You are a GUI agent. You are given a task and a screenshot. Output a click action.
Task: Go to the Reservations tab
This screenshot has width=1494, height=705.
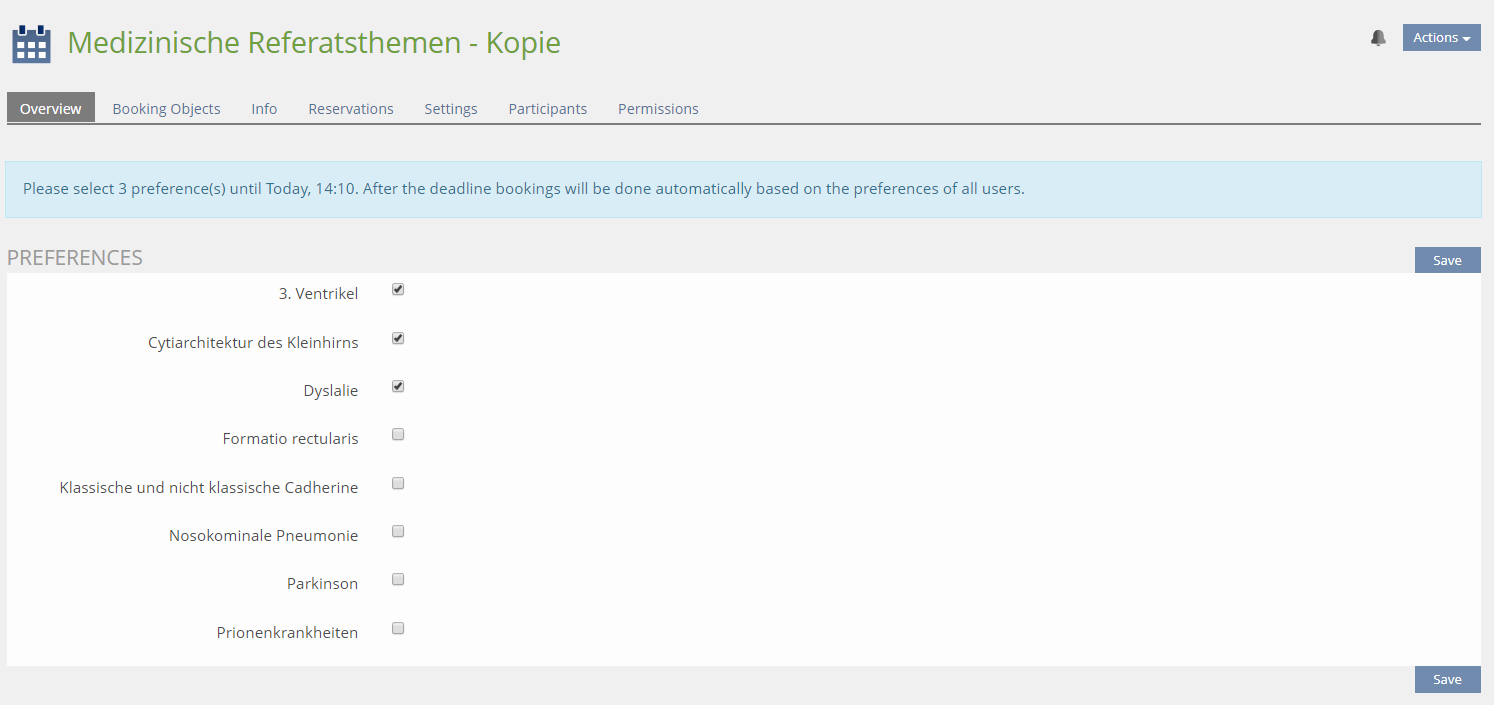coord(350,109)
